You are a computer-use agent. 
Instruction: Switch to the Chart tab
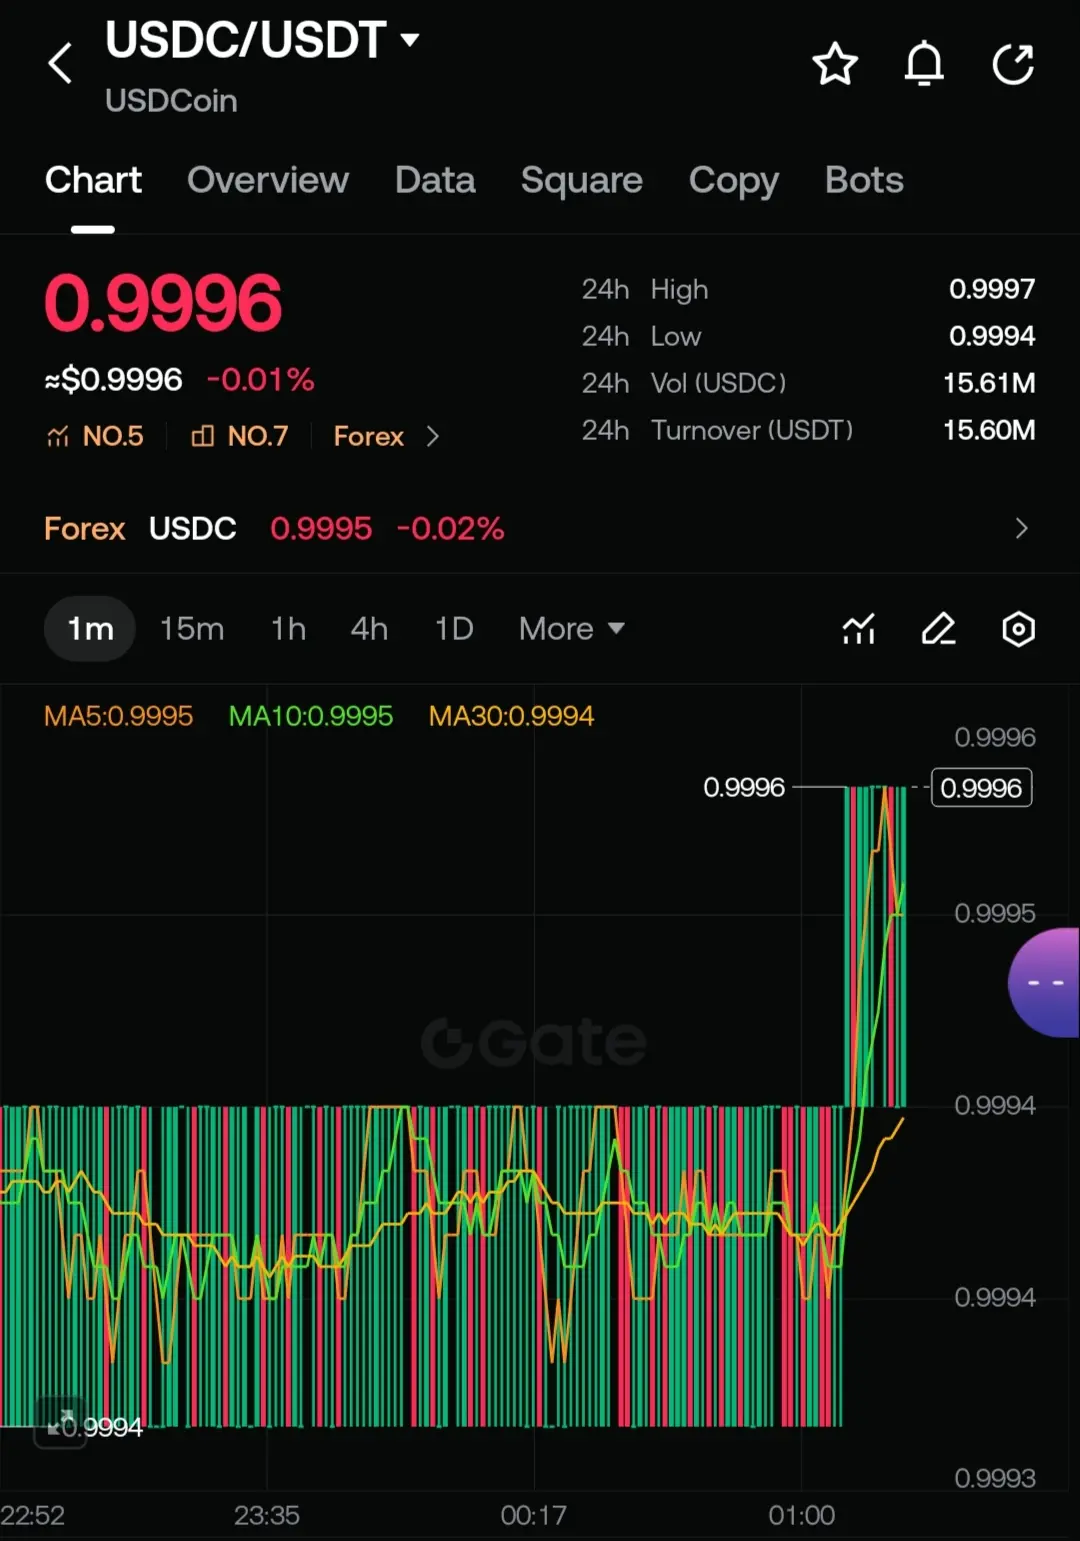93,180
